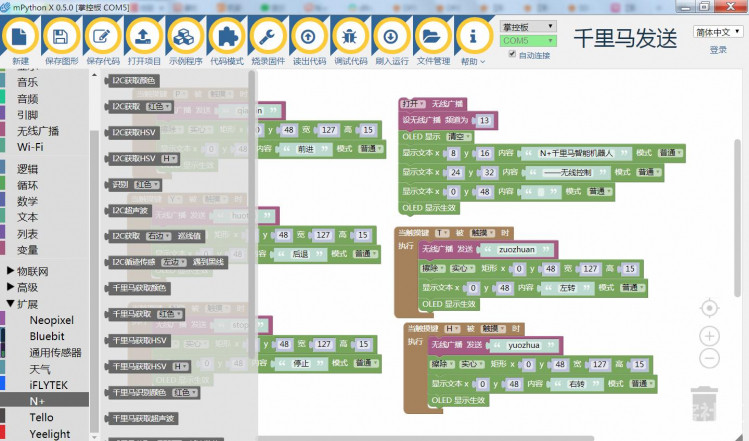Open the 清空 dropdown in OLED 显示 block
The height and width of the screenshot is (441, 749).
coord(459,137)
